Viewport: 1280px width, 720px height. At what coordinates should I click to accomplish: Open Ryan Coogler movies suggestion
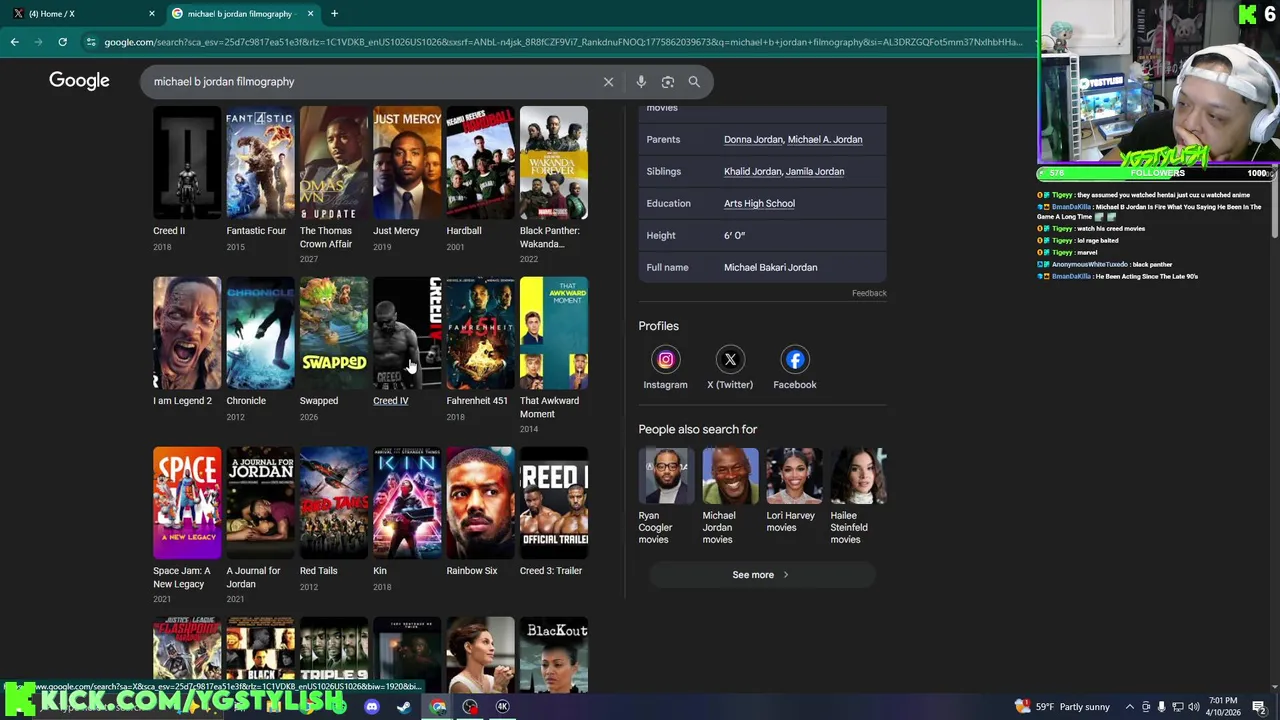[666, 497]
